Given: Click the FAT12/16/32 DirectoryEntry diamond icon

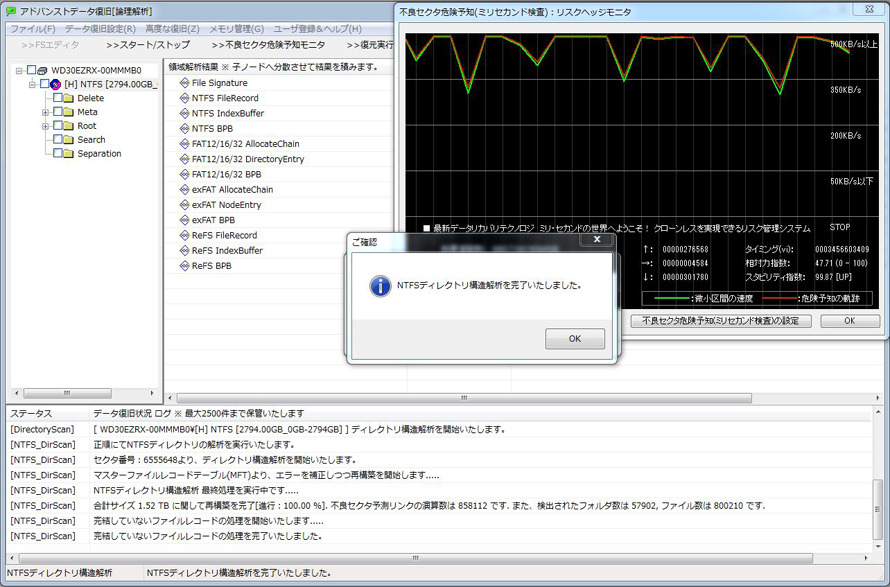Looking at the screenshot, I should 184,160.
